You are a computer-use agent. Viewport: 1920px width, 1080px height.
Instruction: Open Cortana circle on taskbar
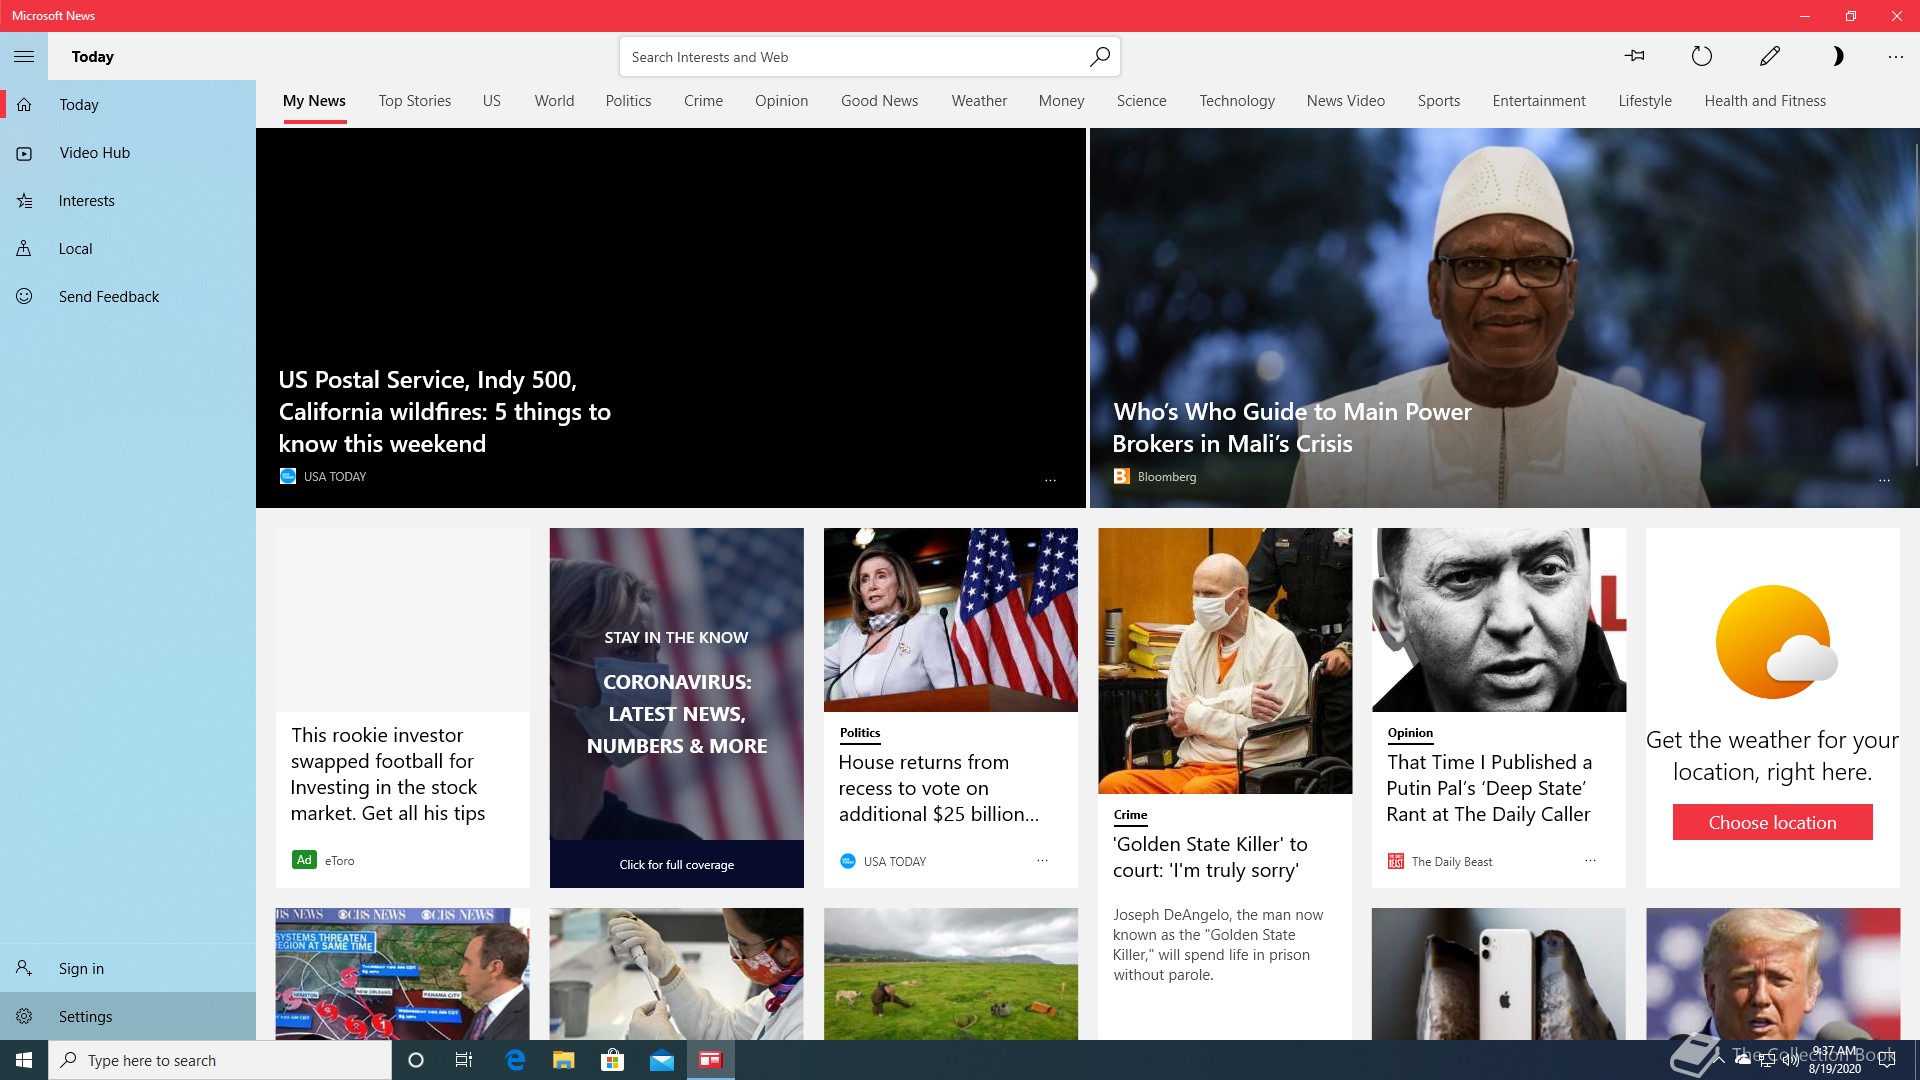416,1060
